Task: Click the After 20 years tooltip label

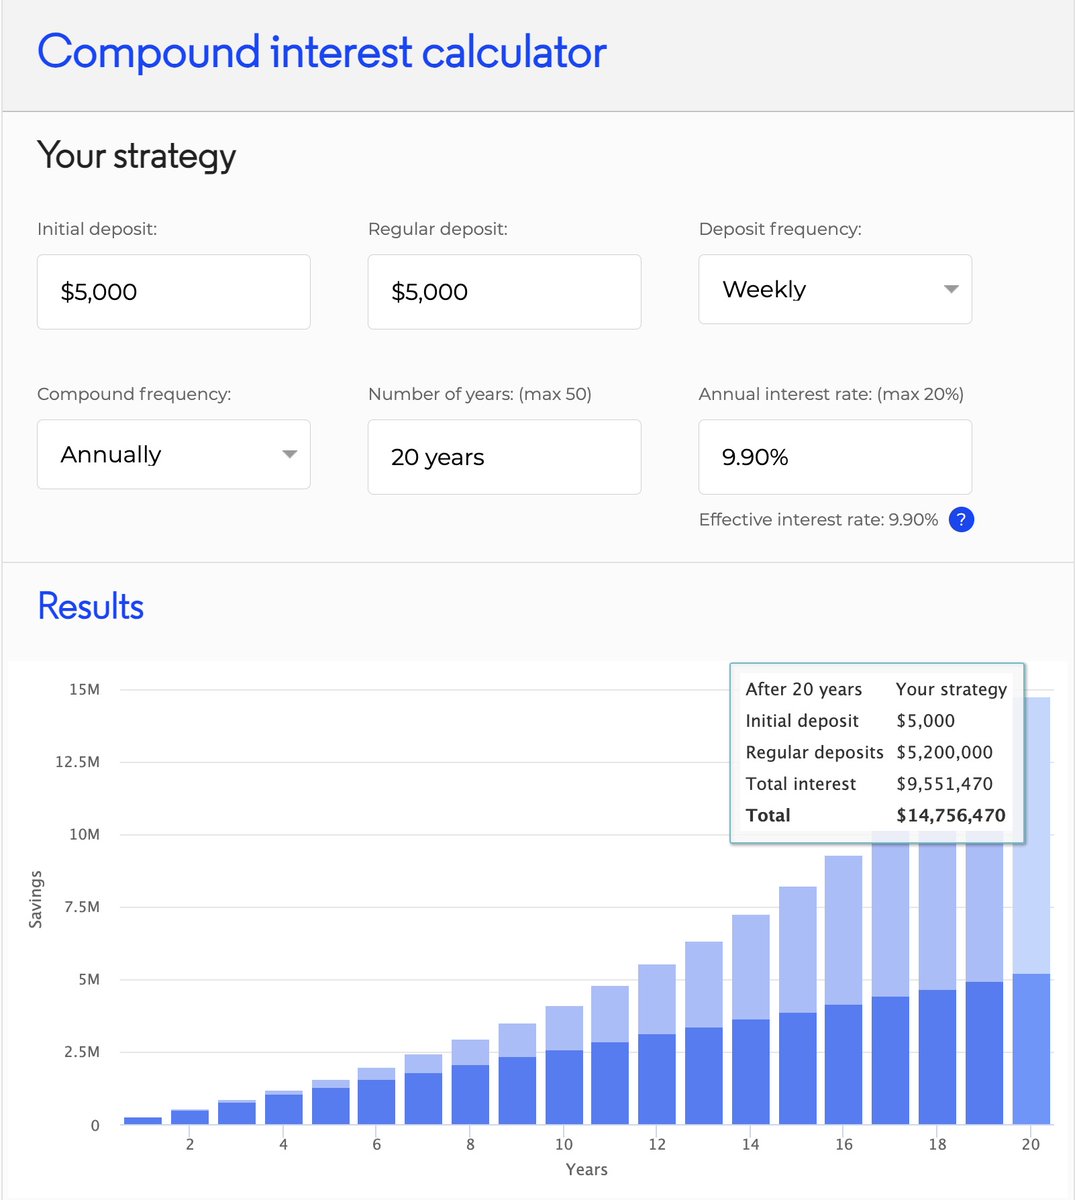Action: click(804, 689)
